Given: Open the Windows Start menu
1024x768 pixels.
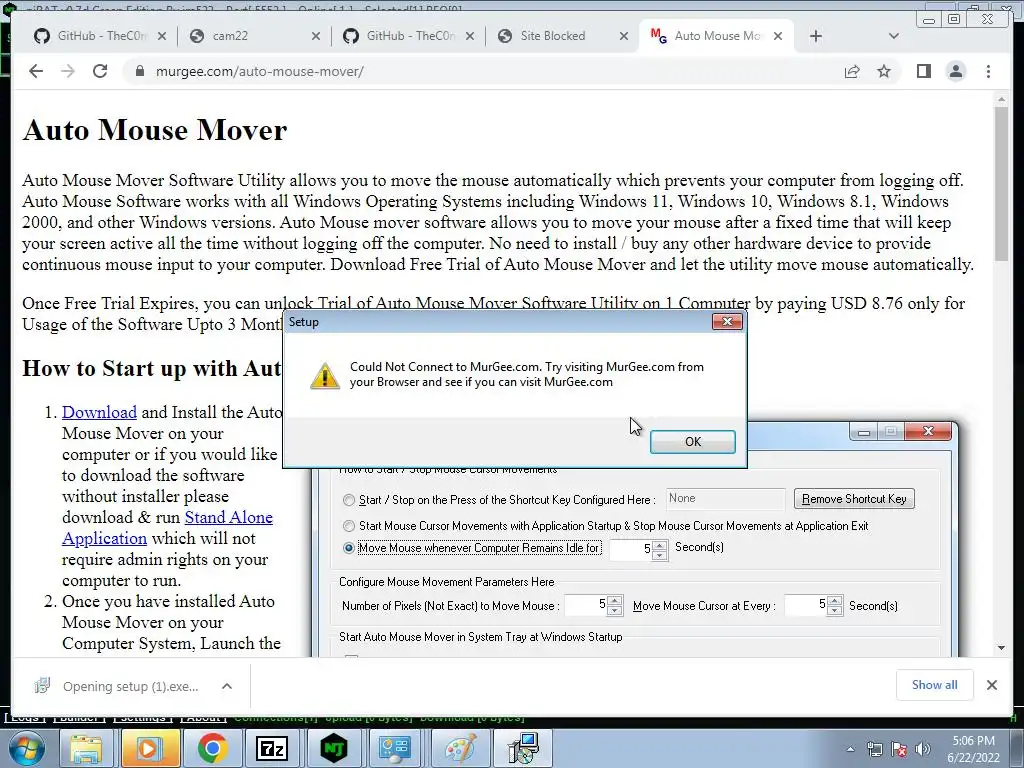Looking at the screenshot, I should point(26,748).
